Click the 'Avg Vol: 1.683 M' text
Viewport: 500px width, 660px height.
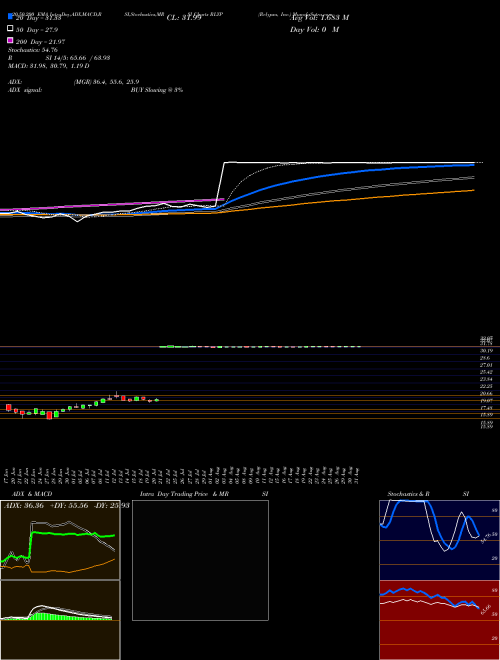pyautogui.click(x=319, y=18)
